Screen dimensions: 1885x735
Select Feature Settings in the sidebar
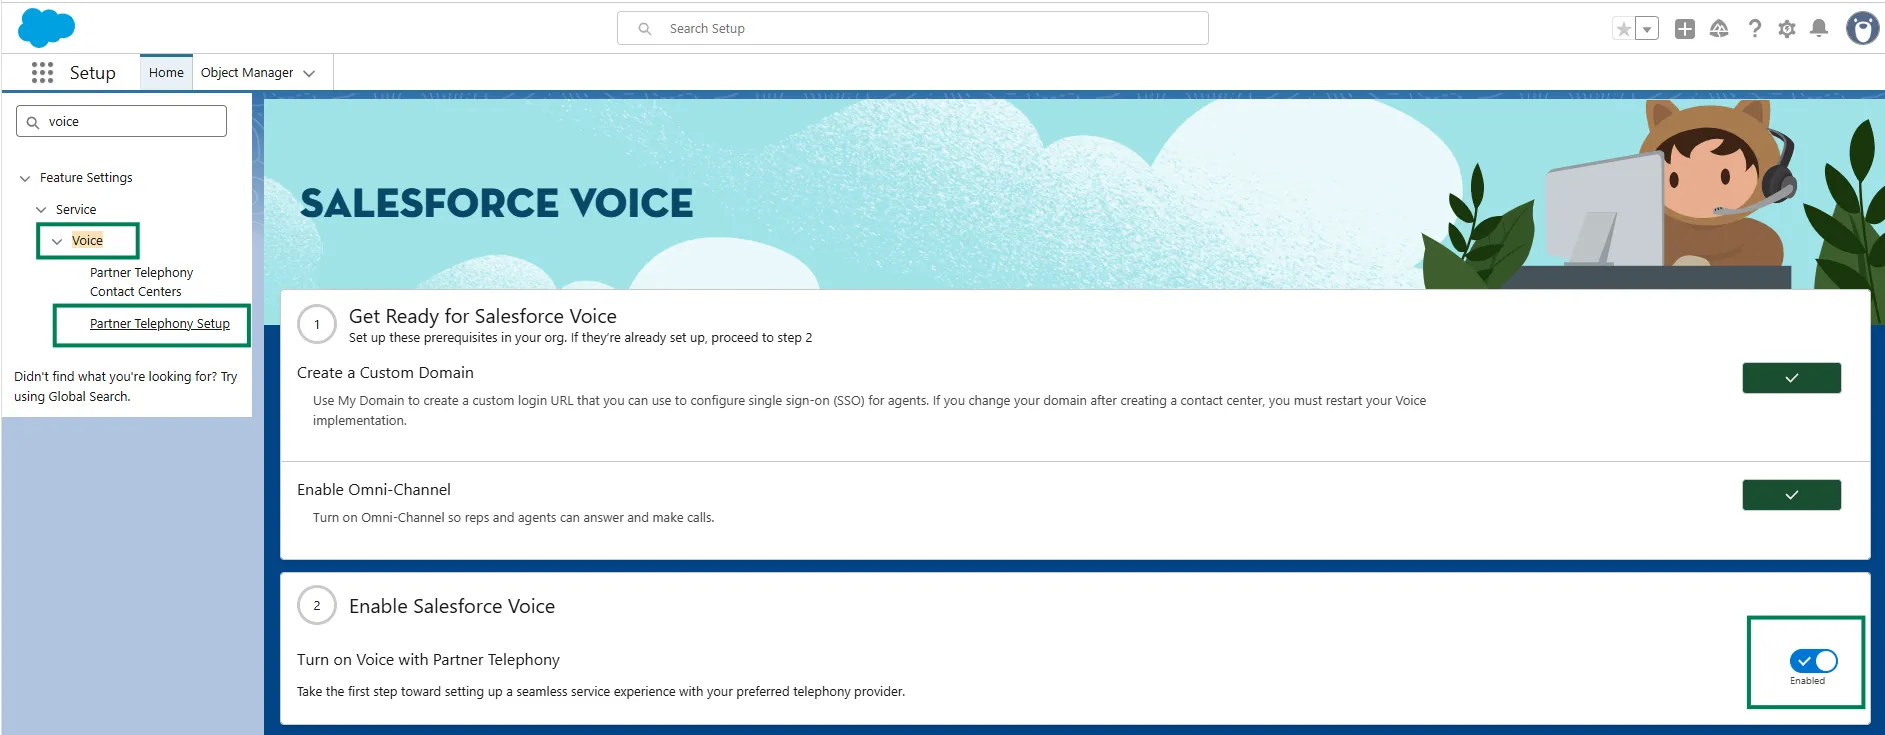(86, 178)
